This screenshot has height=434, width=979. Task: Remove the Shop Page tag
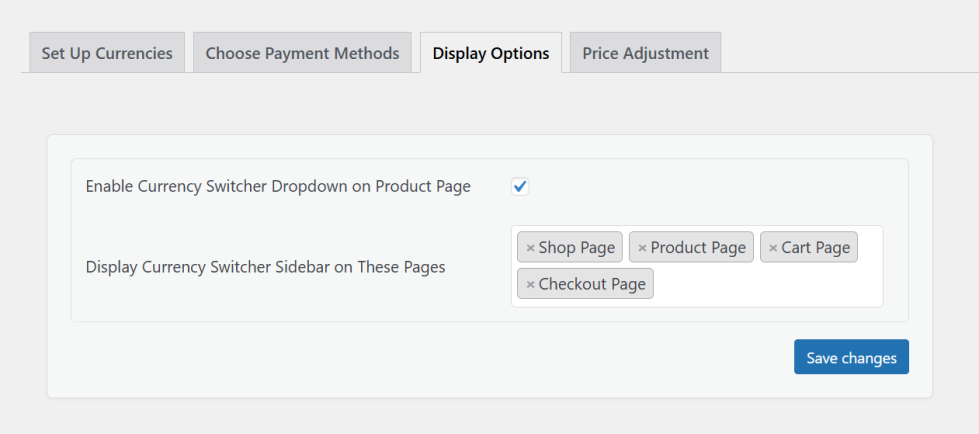click(x=530, y=248)
